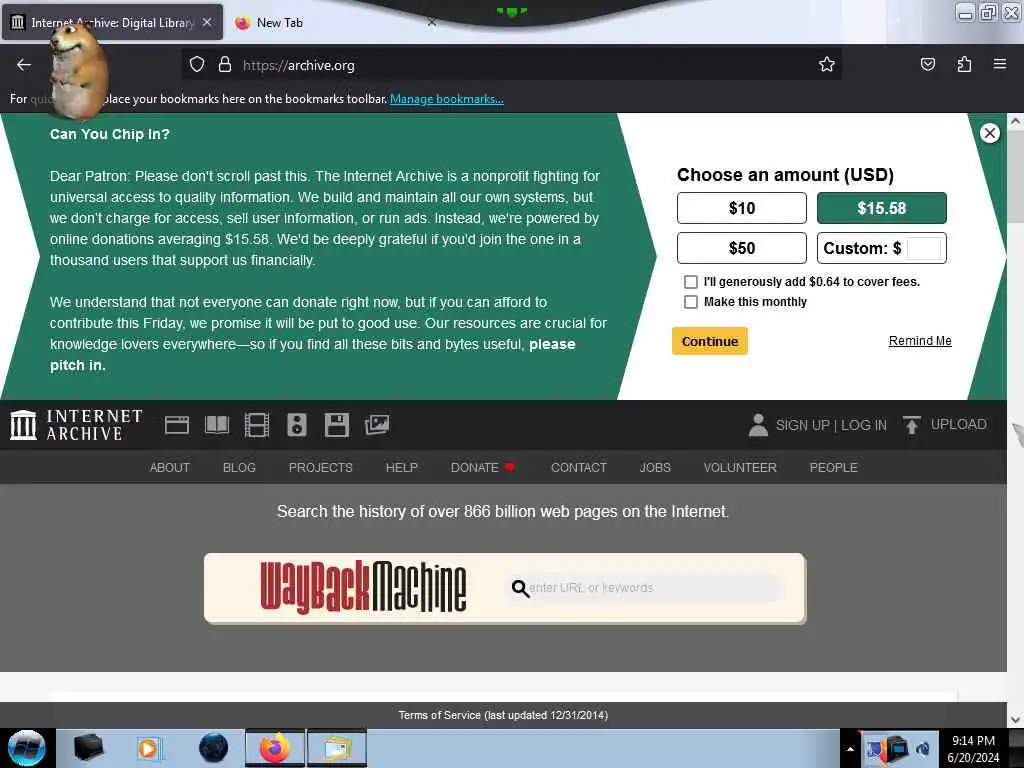Open the Web (Wayback) media icon

click(176, 425)
